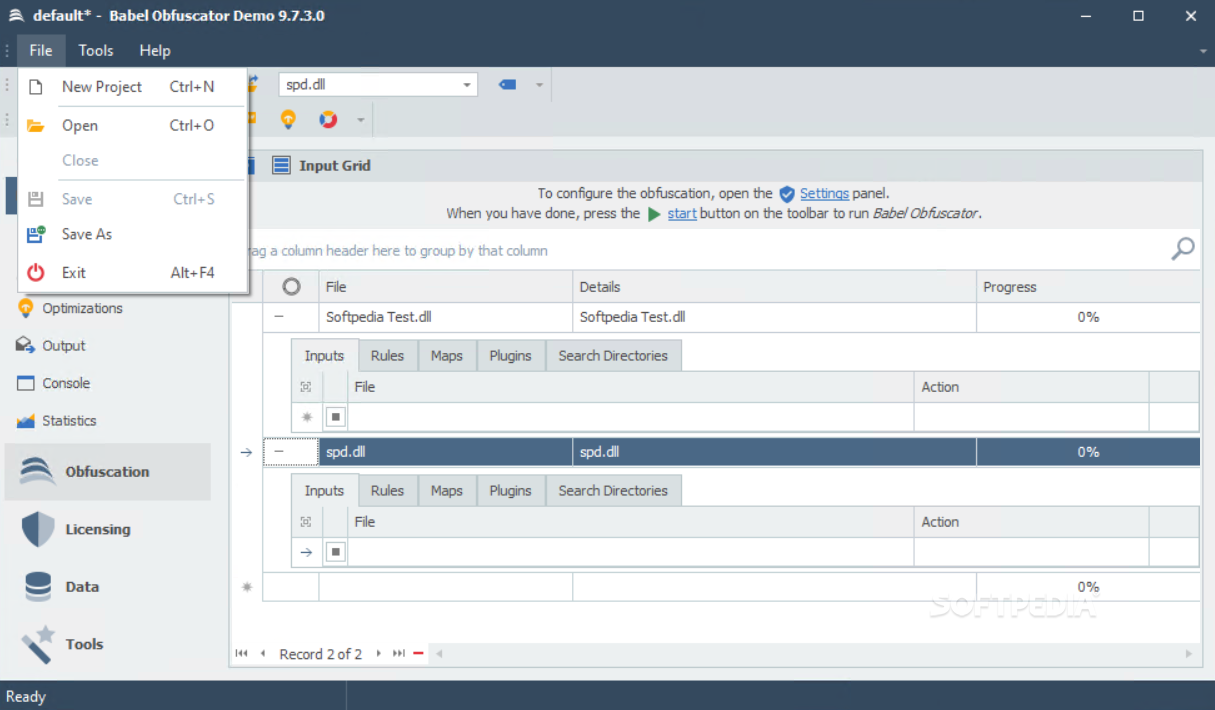Screen dimensions: 1215x710
Task: Go to previous record in navigator
Action: pos(263,654)
